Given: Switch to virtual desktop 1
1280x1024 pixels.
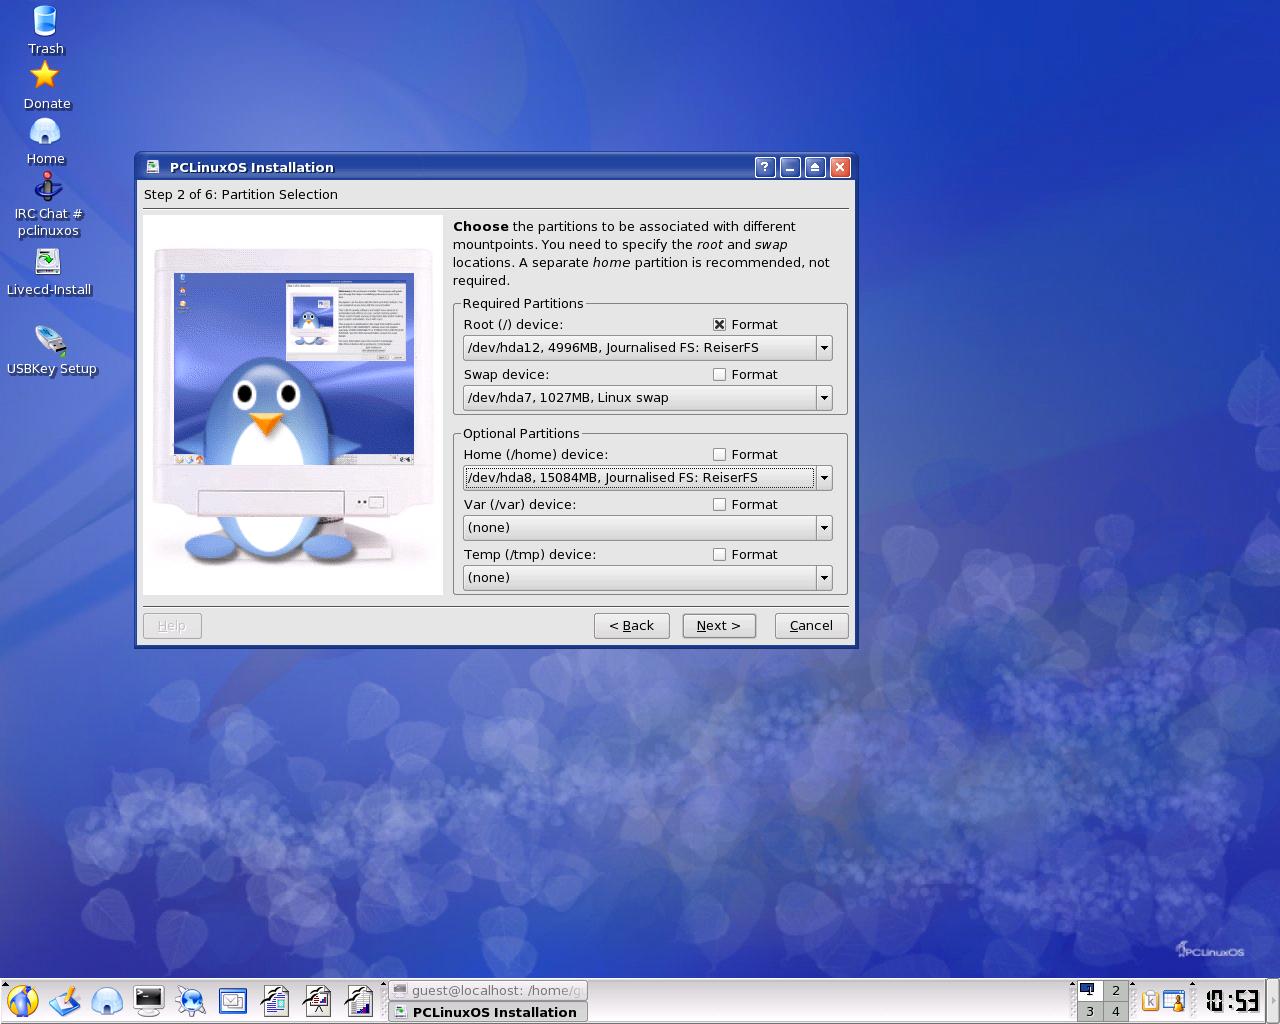Looking at the screenshot, I should pyautogui.click(x=1089, y=991).
